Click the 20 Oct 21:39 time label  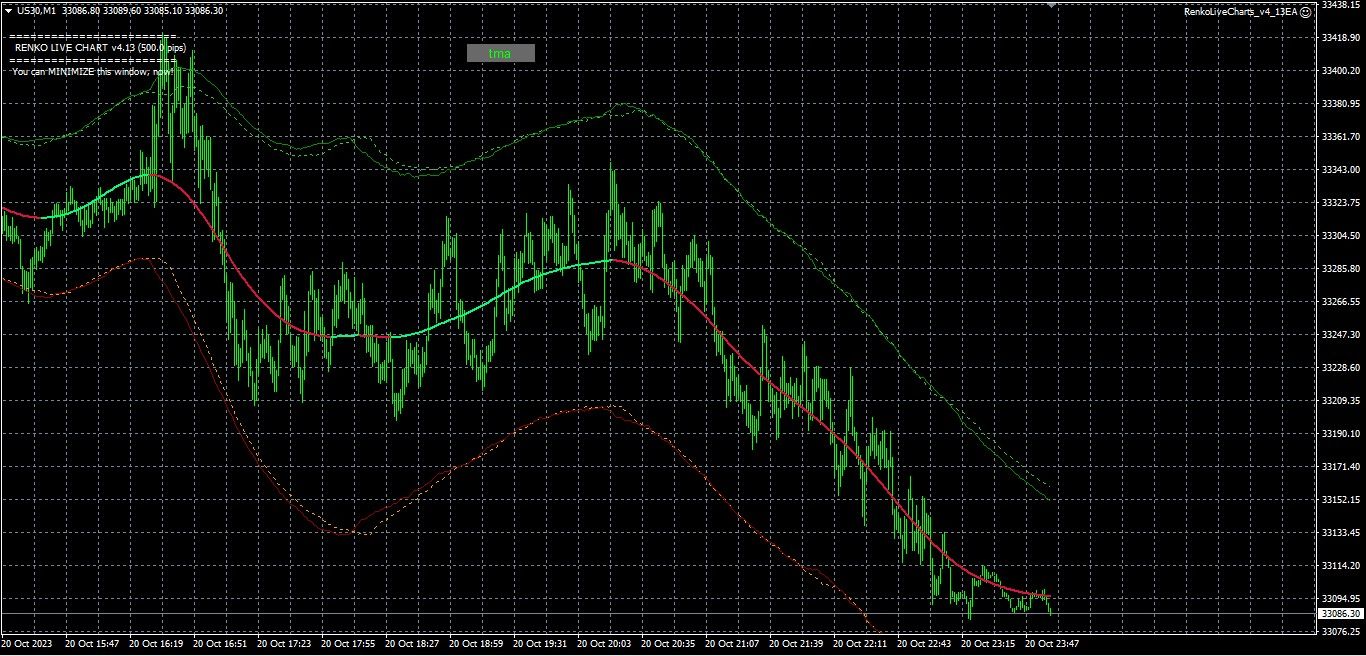coord(796,645)
